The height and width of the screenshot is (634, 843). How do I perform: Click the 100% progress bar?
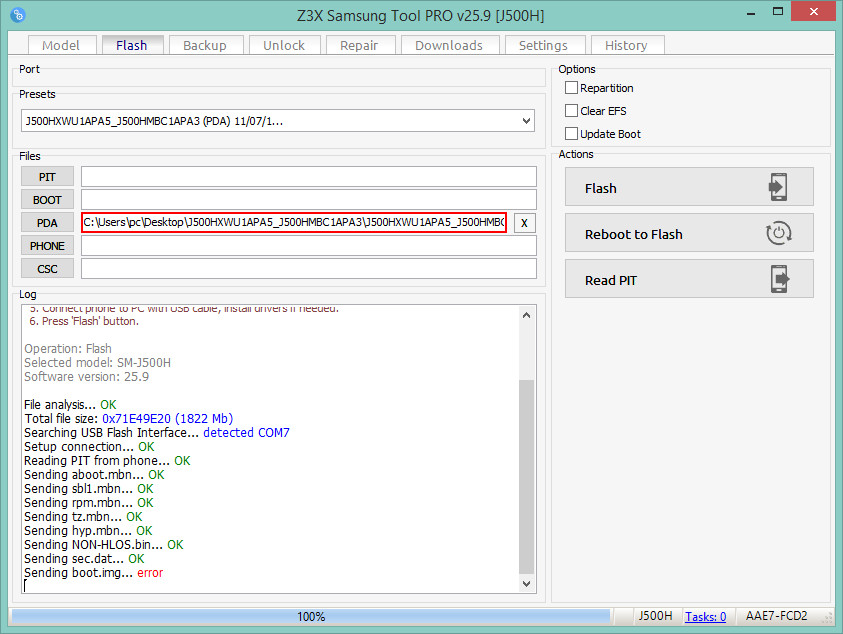point(311,616)
